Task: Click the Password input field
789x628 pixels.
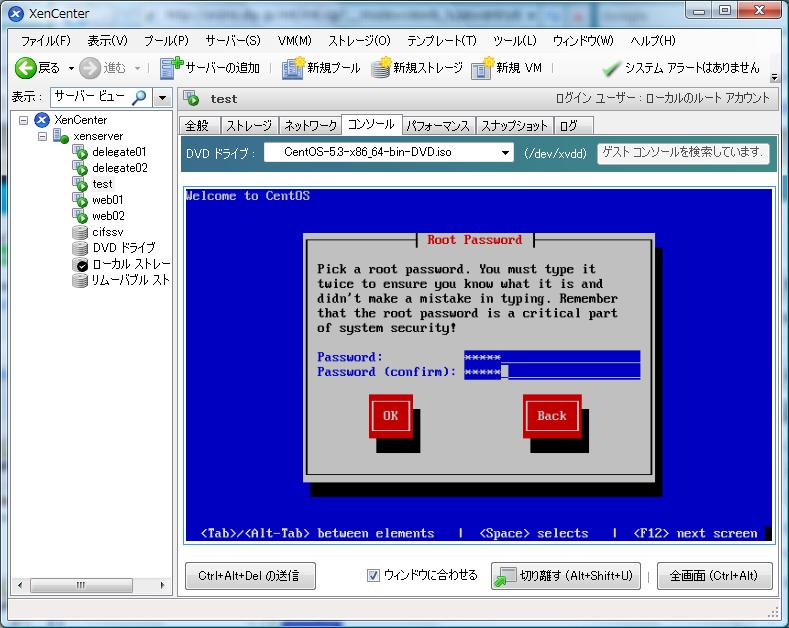Action: [x=552, y=357]
